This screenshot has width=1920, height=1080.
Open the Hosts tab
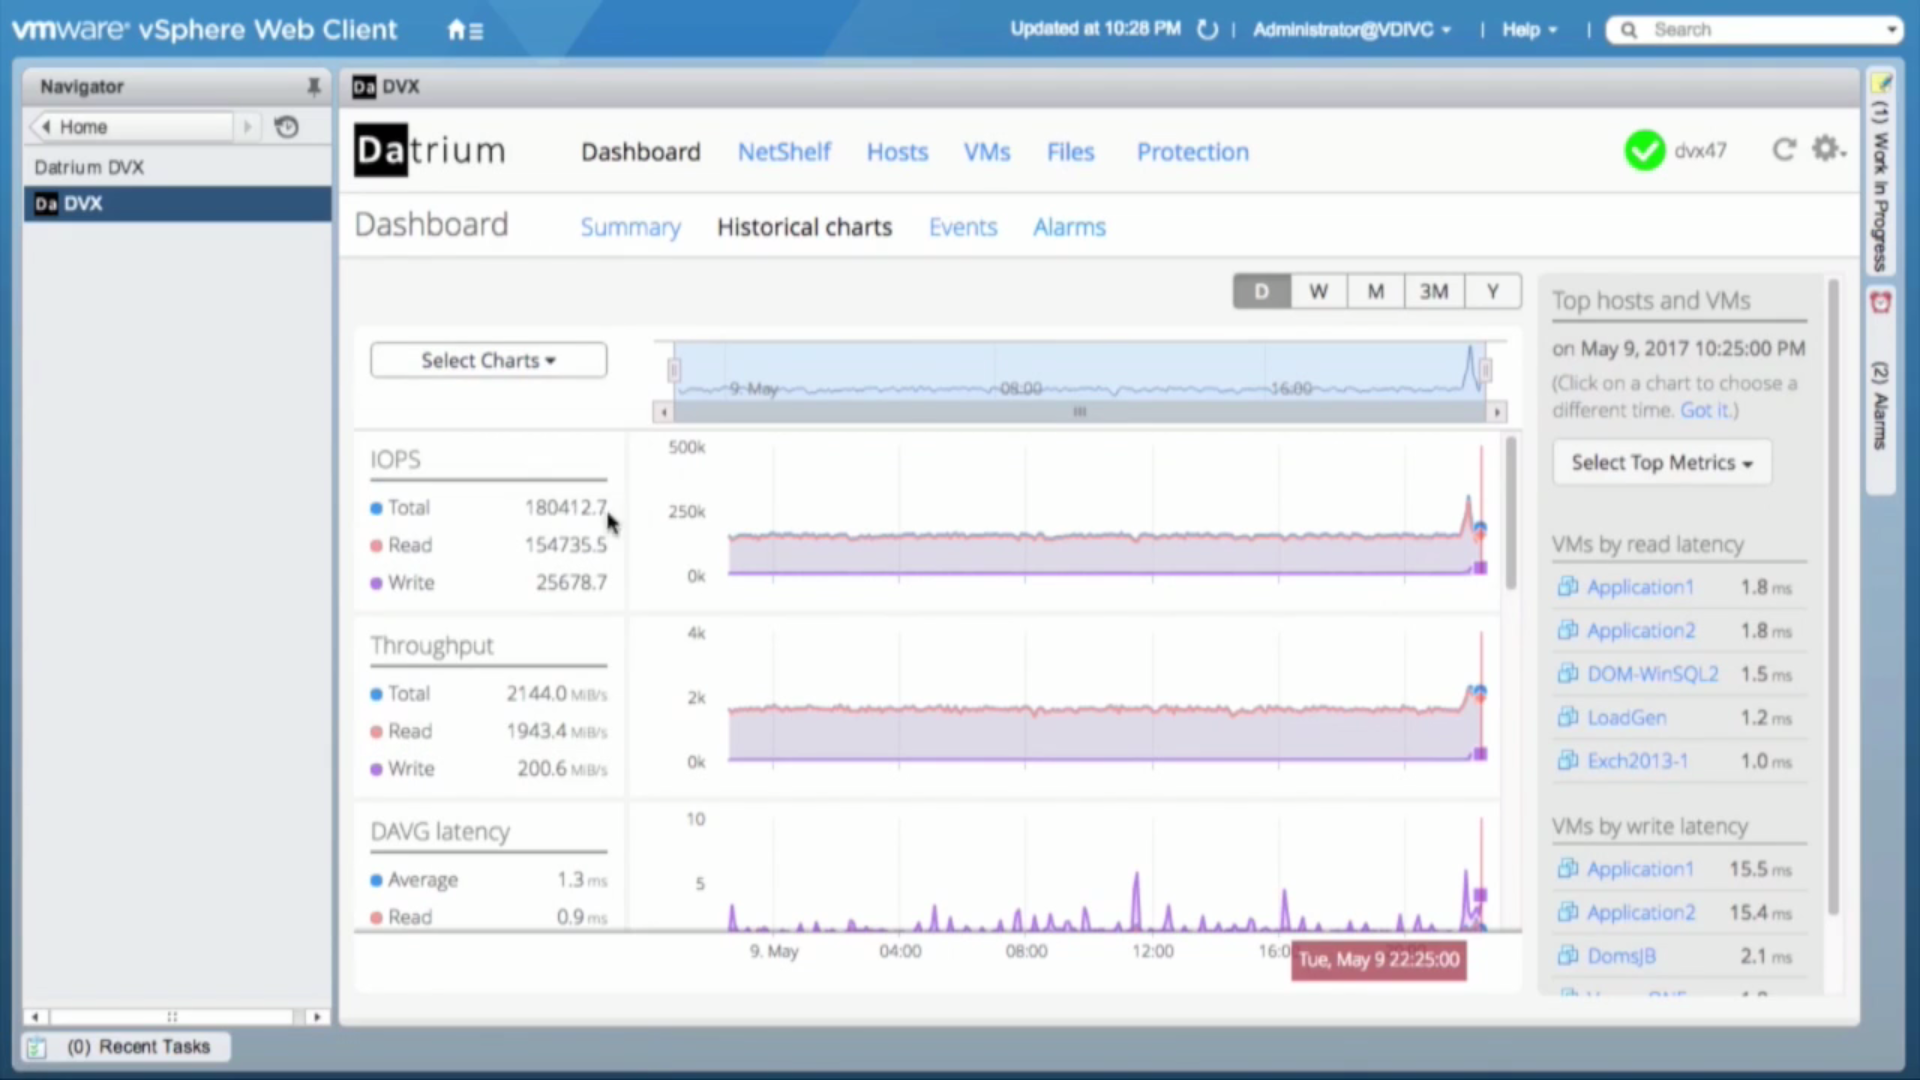pyautogui.click(x=897, y=152)
